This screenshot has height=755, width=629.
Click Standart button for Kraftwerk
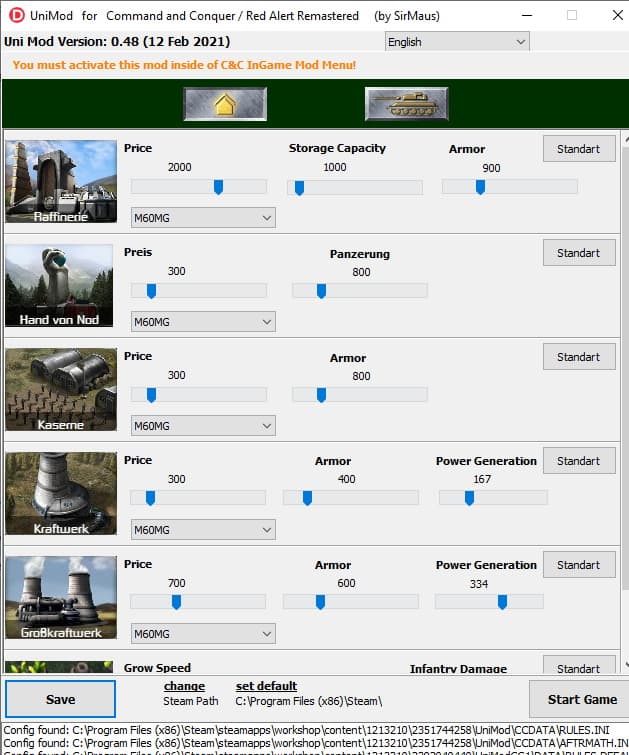(579, 461)
